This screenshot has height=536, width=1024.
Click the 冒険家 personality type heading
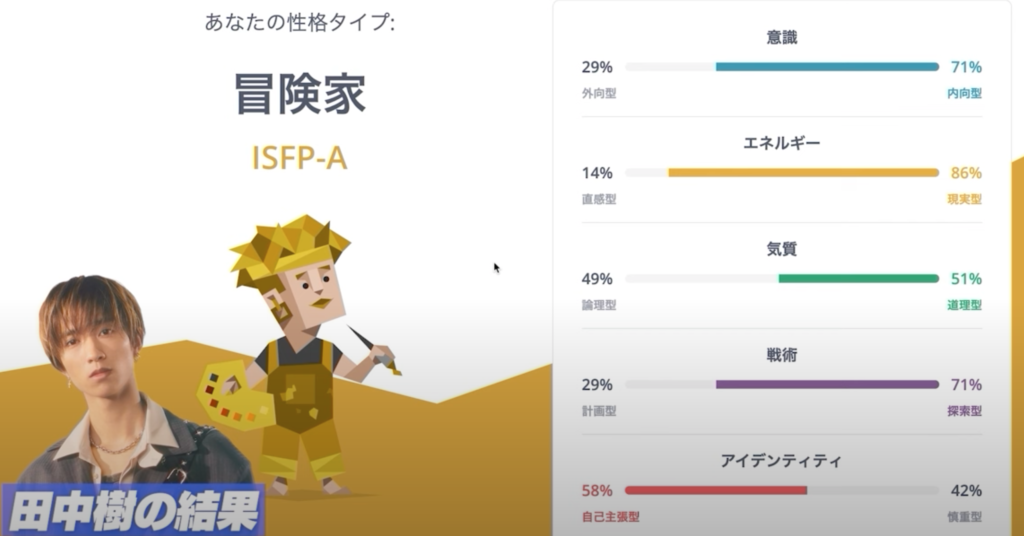click(x=300, y=94)
